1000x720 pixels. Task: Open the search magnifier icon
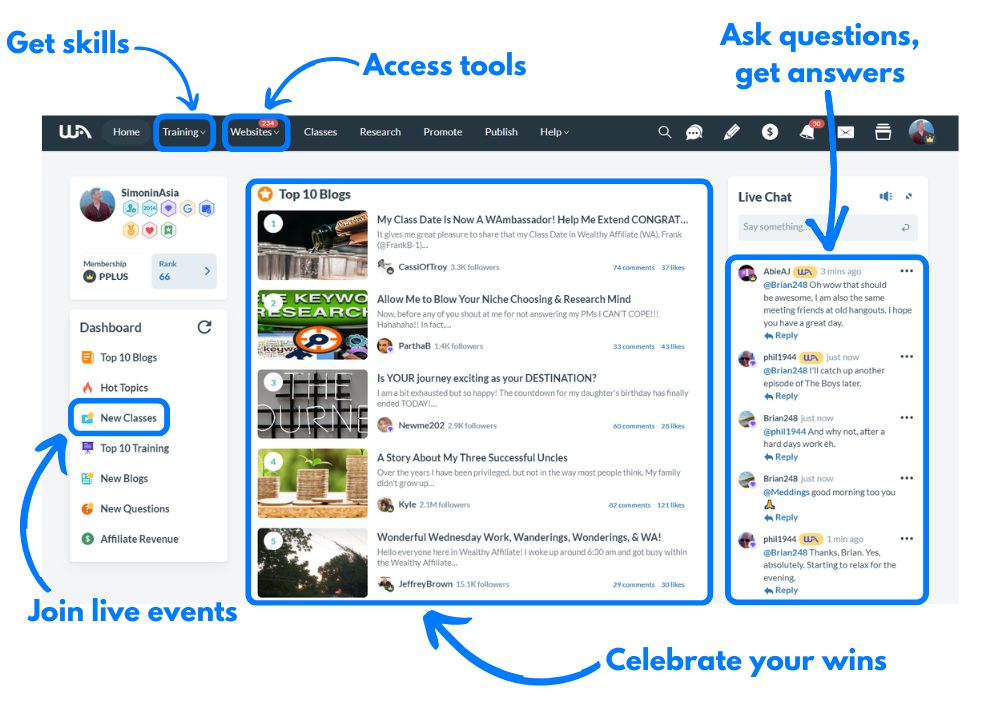(x=665, y=132)
